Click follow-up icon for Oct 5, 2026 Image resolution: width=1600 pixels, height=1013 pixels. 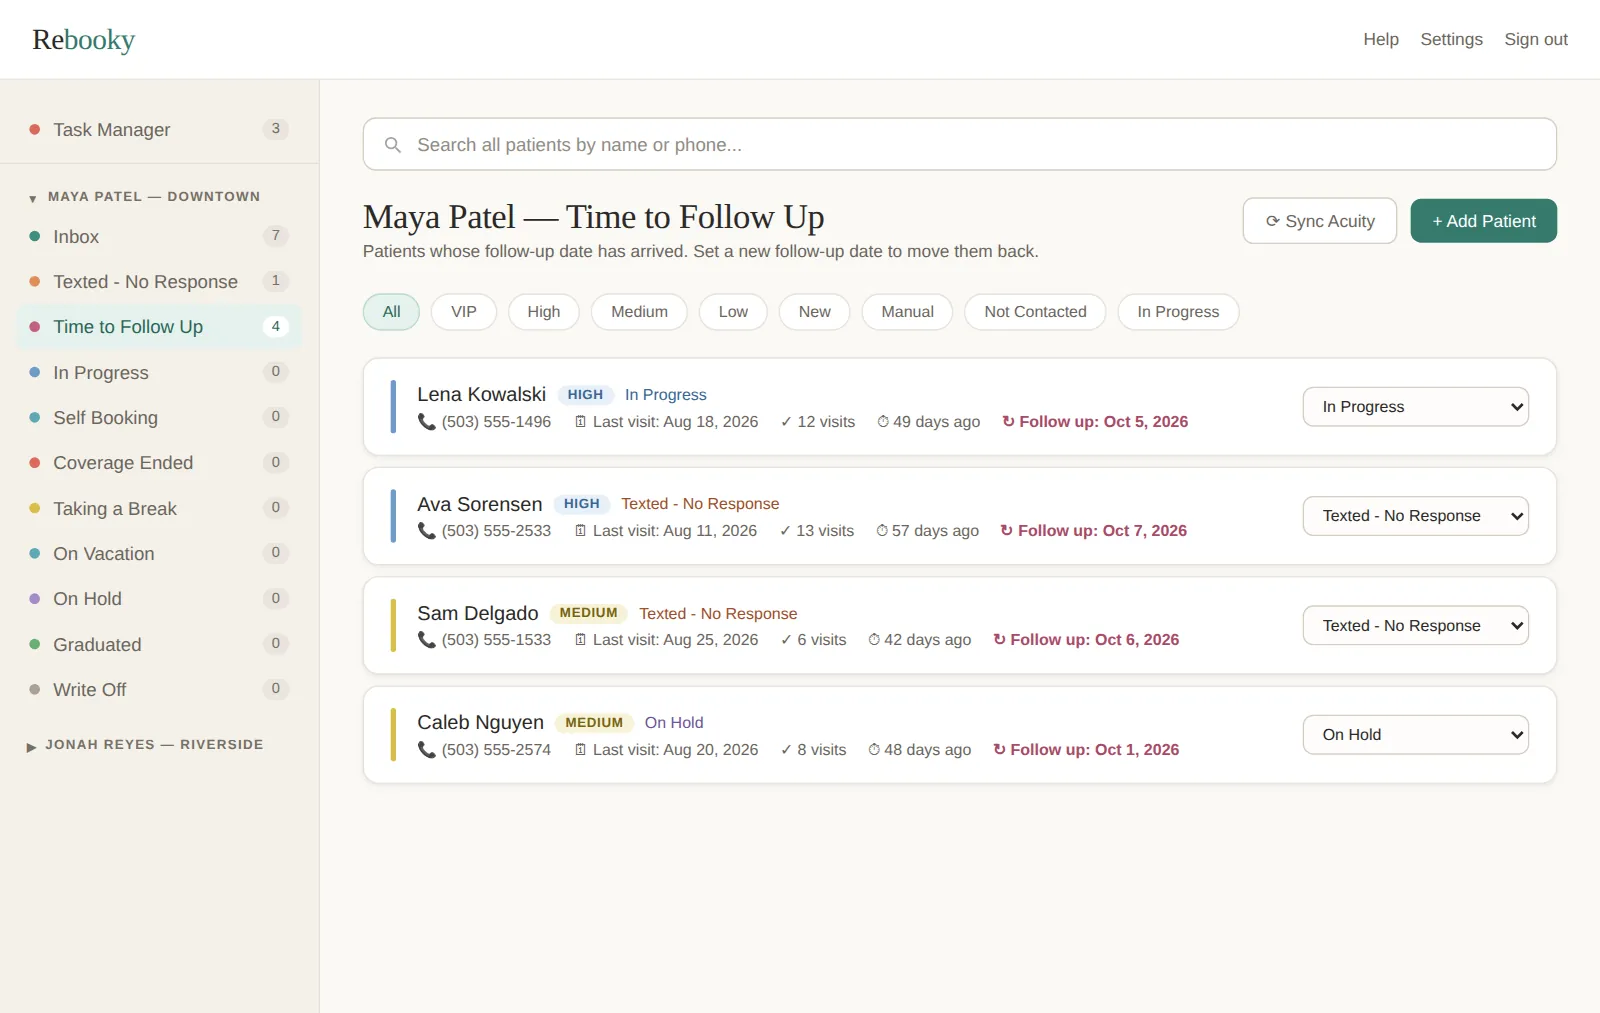(x=1008, y=422)
